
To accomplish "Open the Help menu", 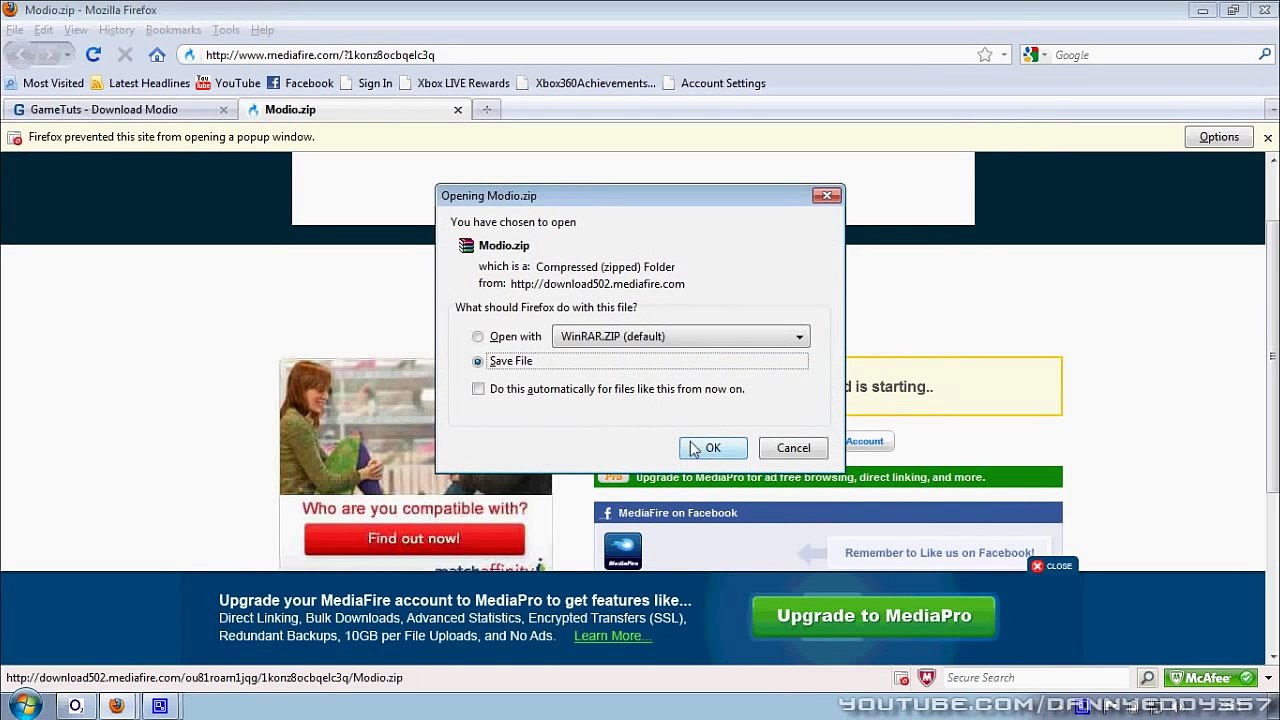I will point(262,30).
